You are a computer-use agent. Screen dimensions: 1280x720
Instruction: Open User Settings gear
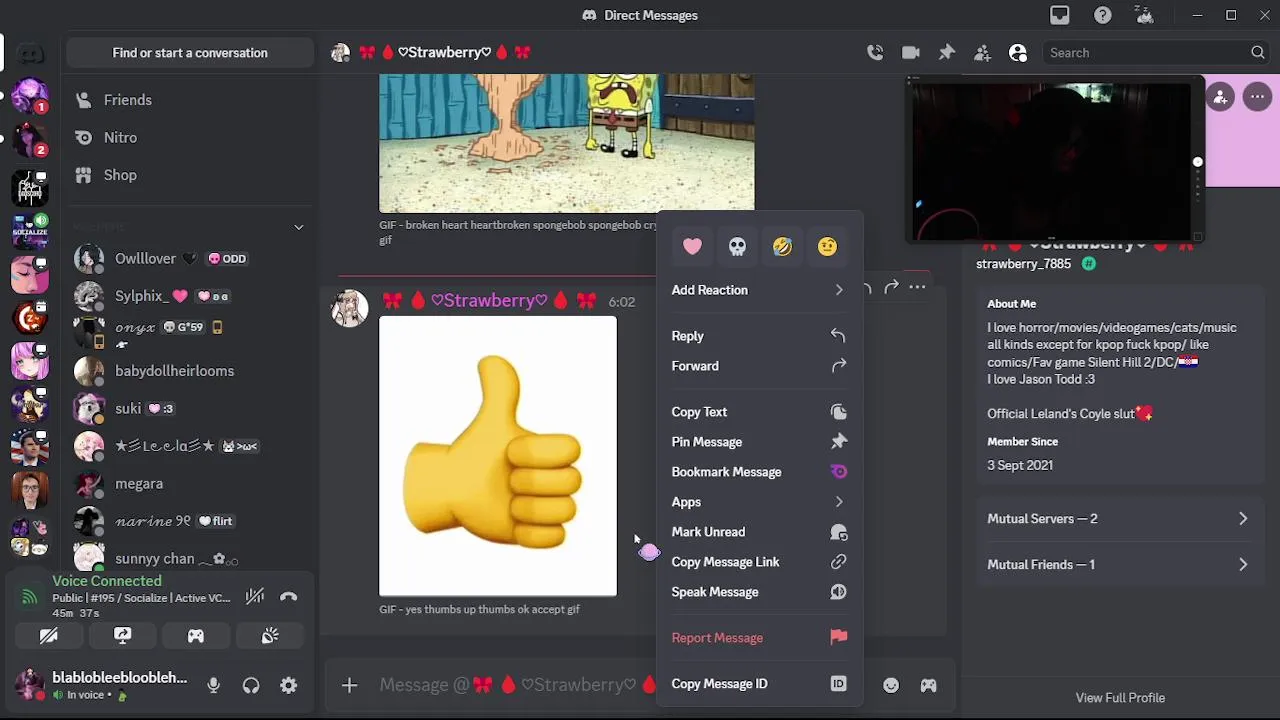[x=288, y=685]
